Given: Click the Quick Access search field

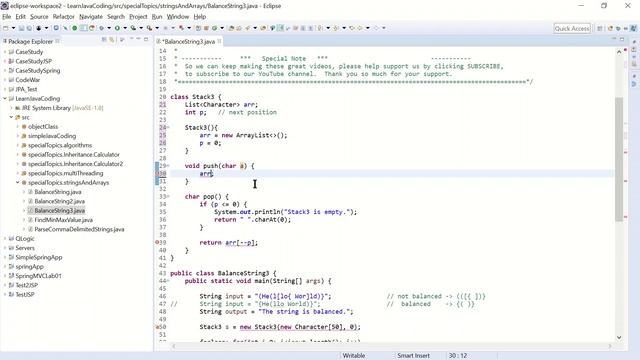Looking at the screenshot, I should tap(572, 28).
